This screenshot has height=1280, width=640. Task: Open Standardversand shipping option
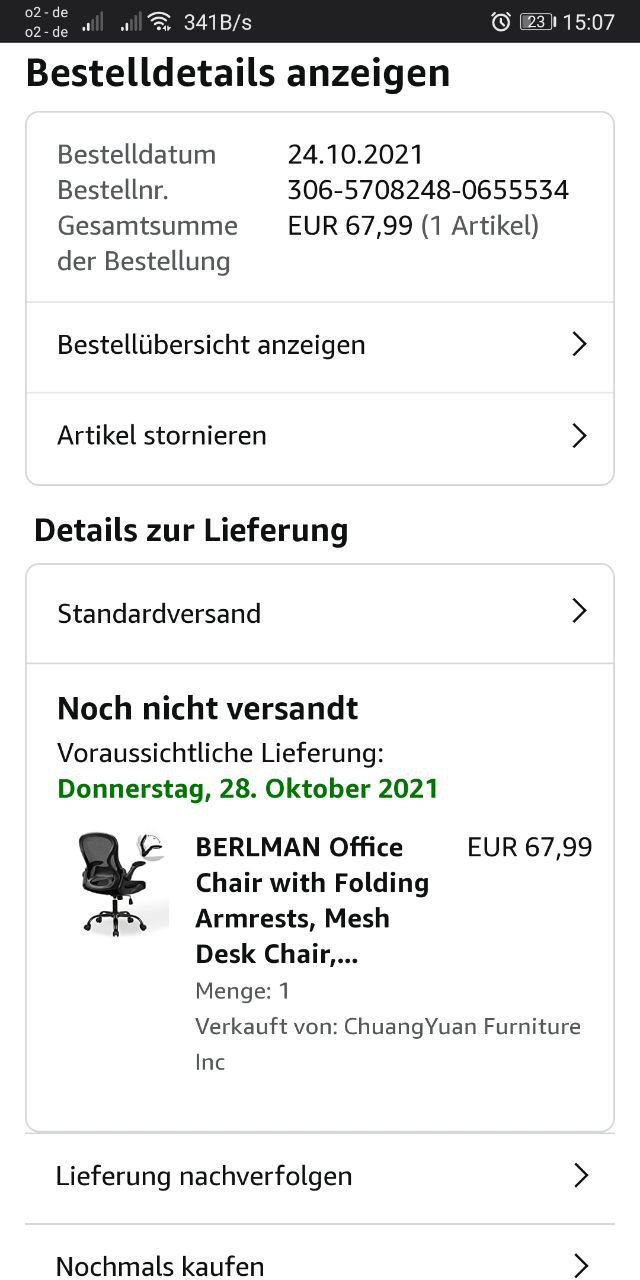[160, 613]
